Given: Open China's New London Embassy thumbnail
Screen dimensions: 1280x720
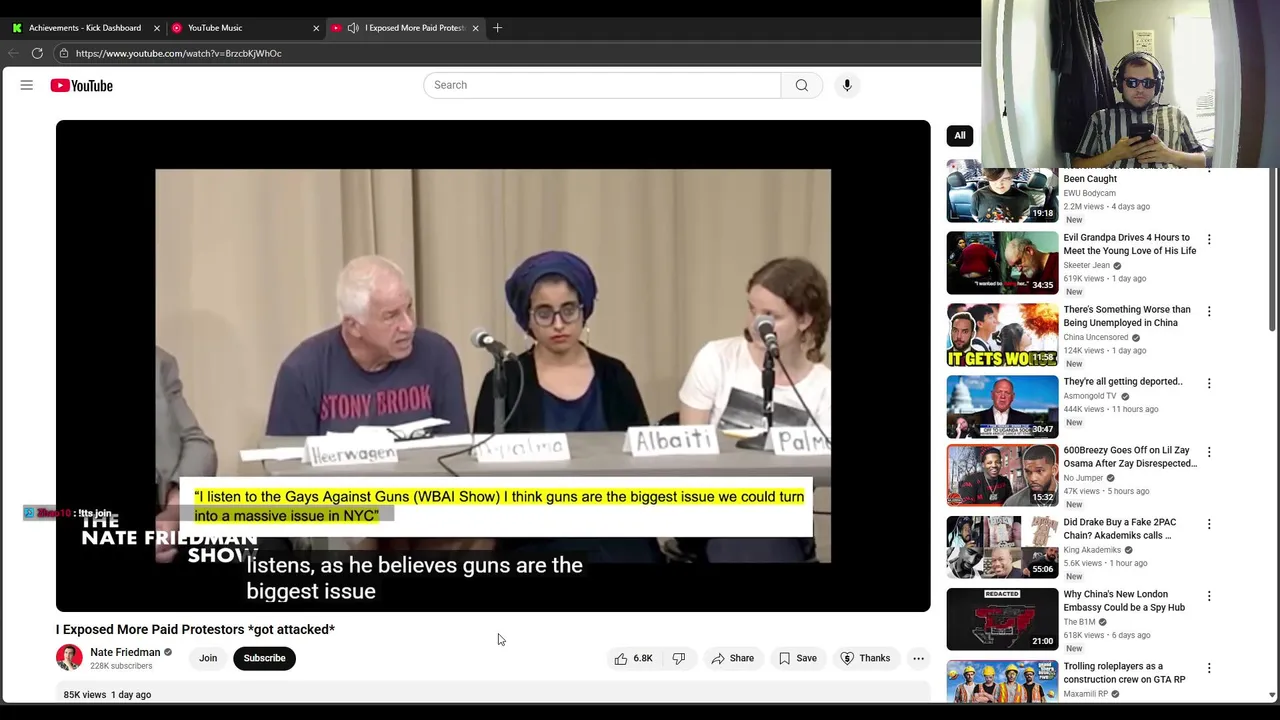Looking at the screenshot, I should pyautogui.click(x=1002, y=620).
